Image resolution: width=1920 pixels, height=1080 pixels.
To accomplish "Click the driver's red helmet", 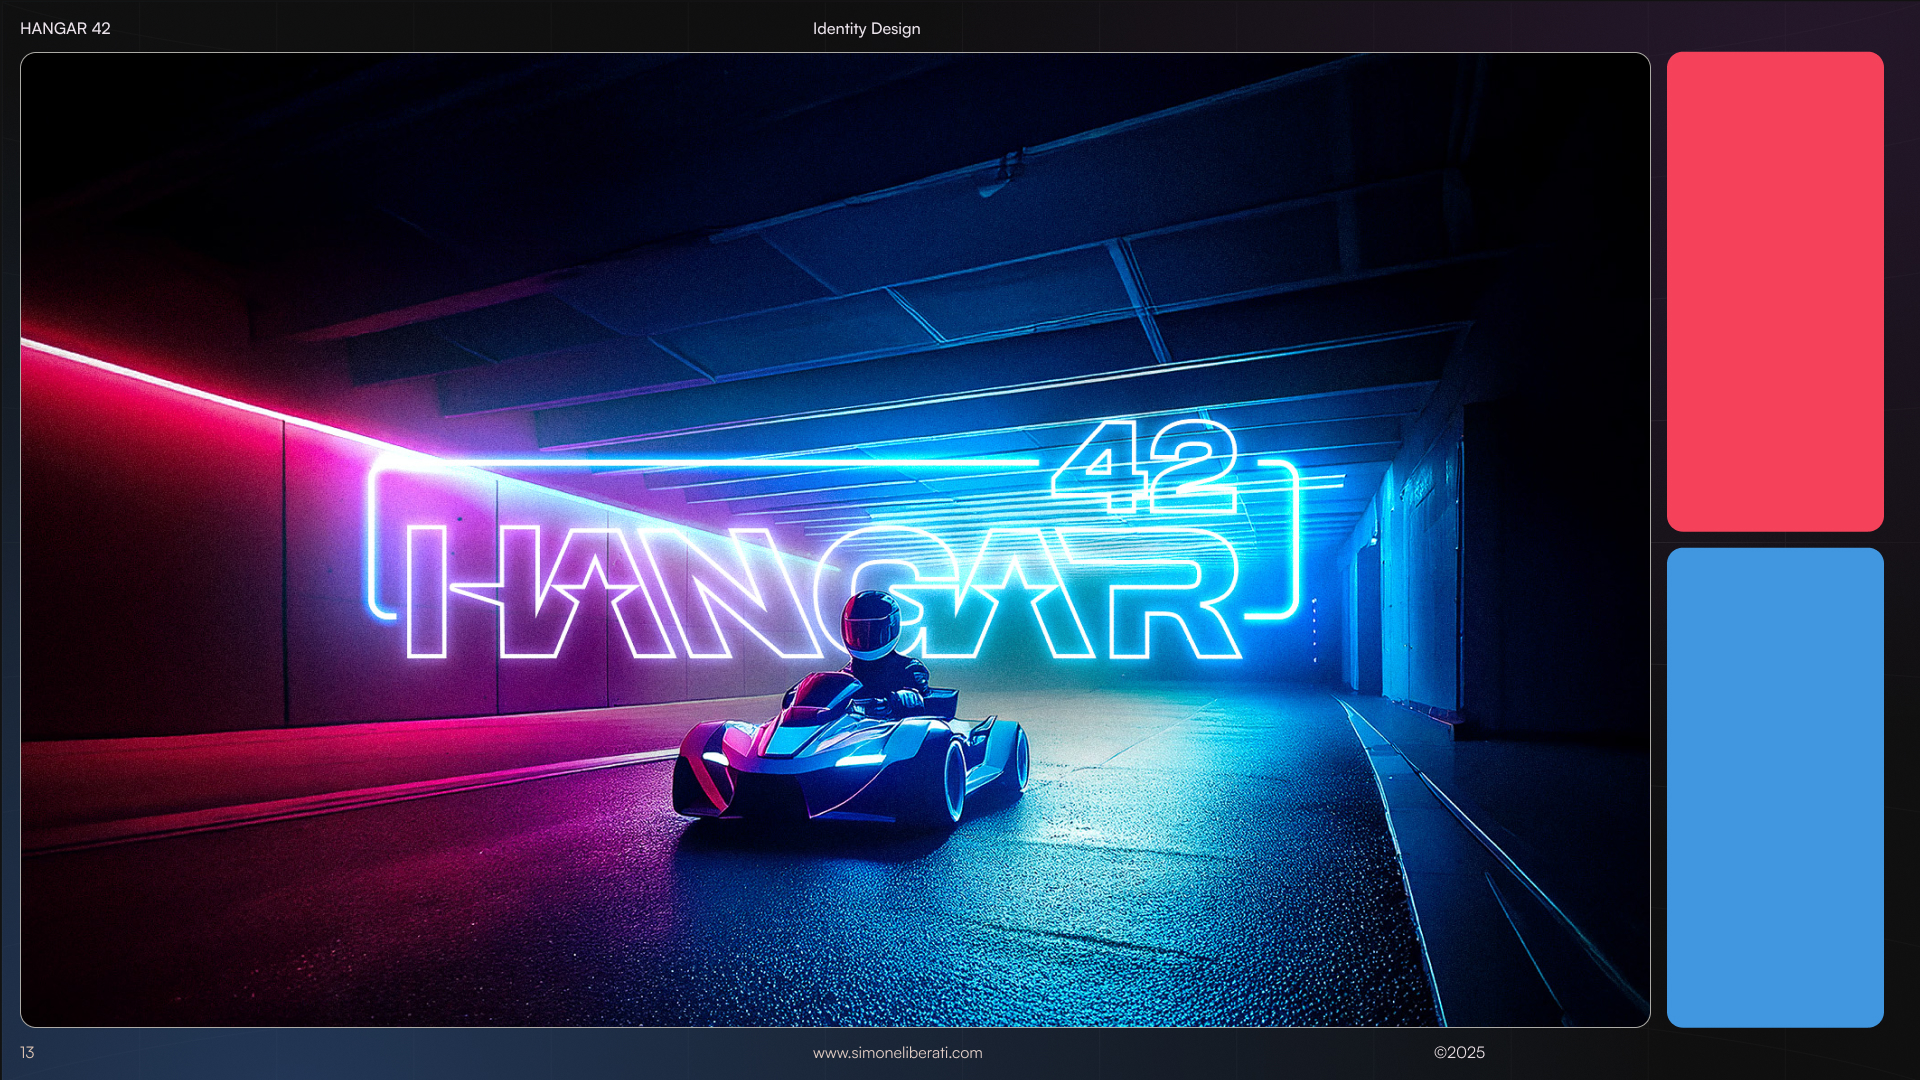I will coord(870,624).
